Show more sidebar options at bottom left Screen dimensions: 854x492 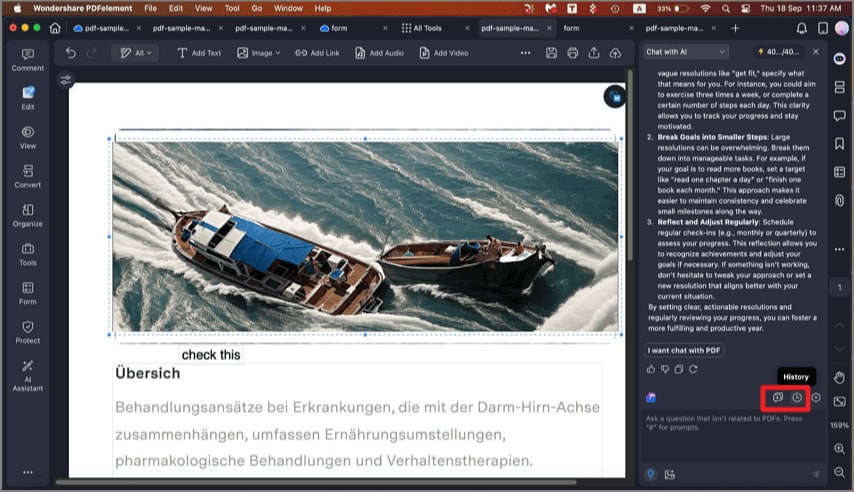point(28,472)
